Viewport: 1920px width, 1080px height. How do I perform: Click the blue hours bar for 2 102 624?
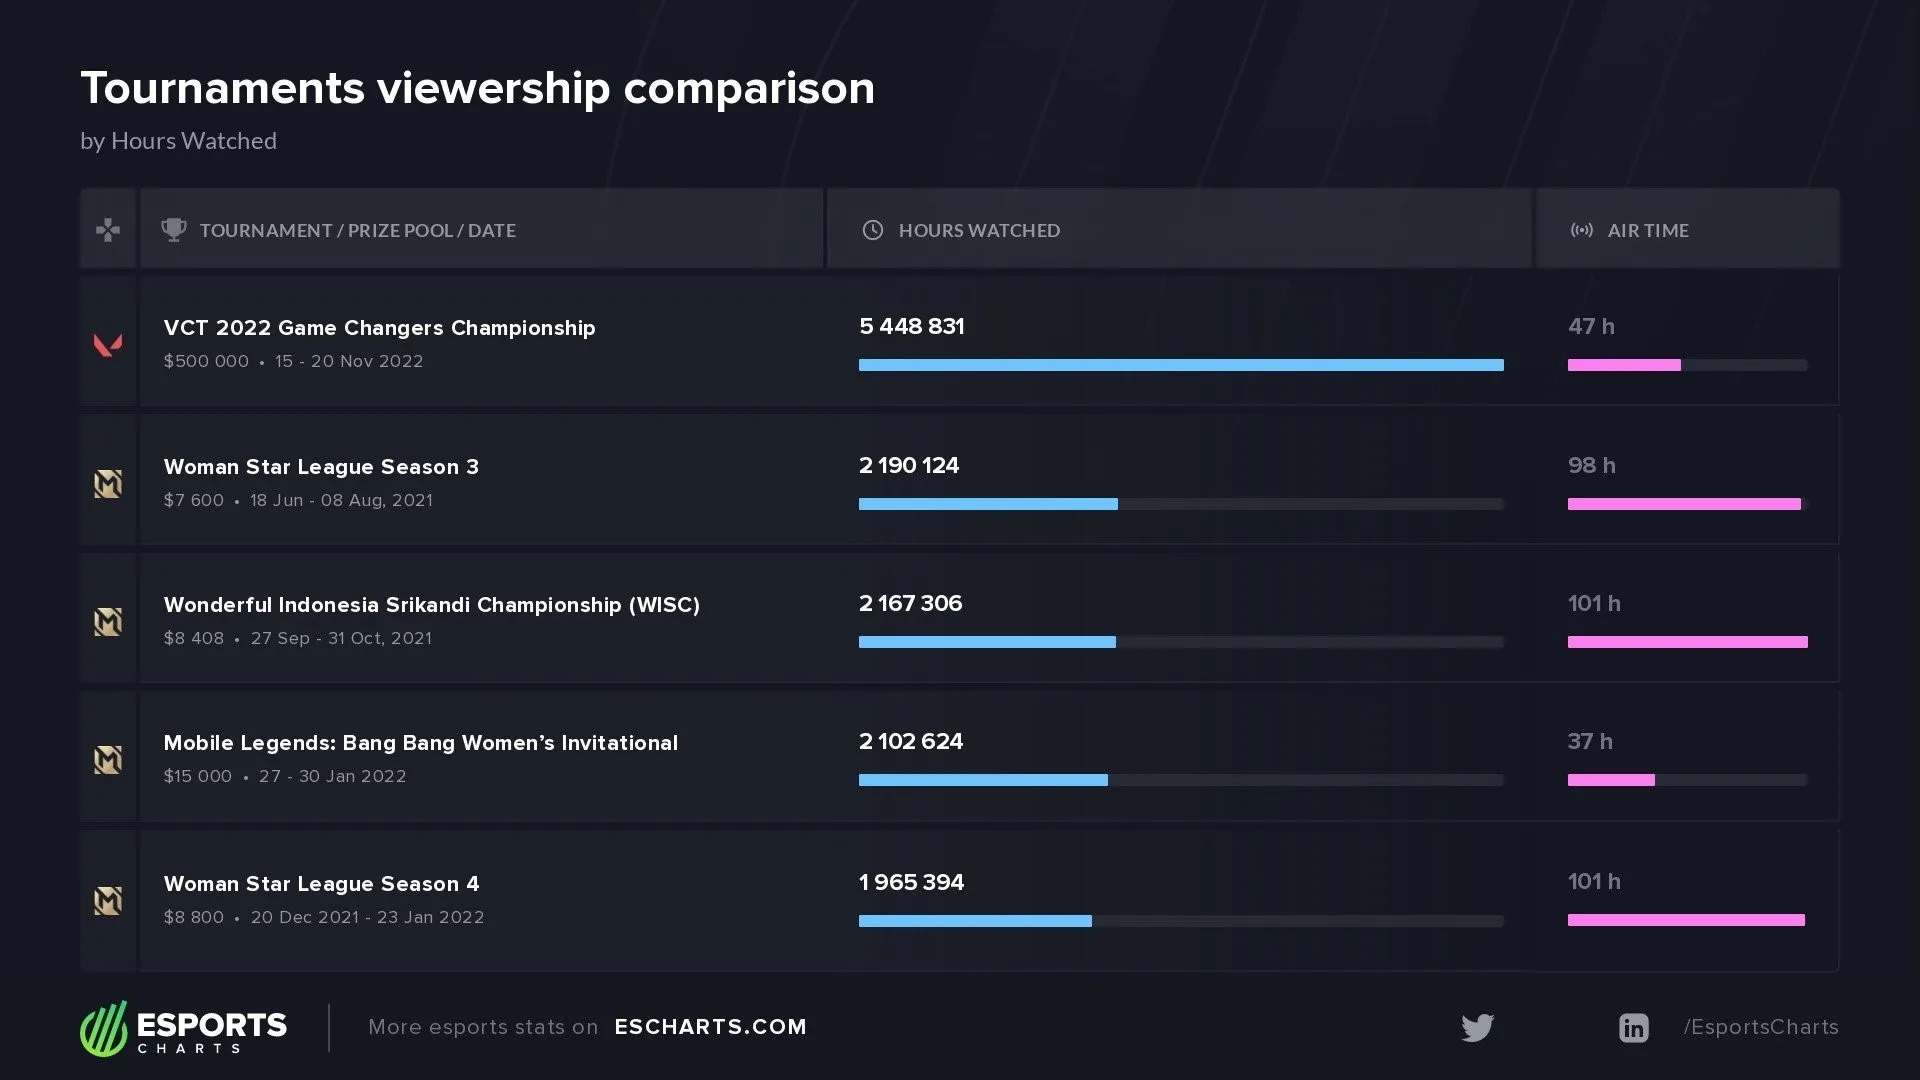pos(983,780)
